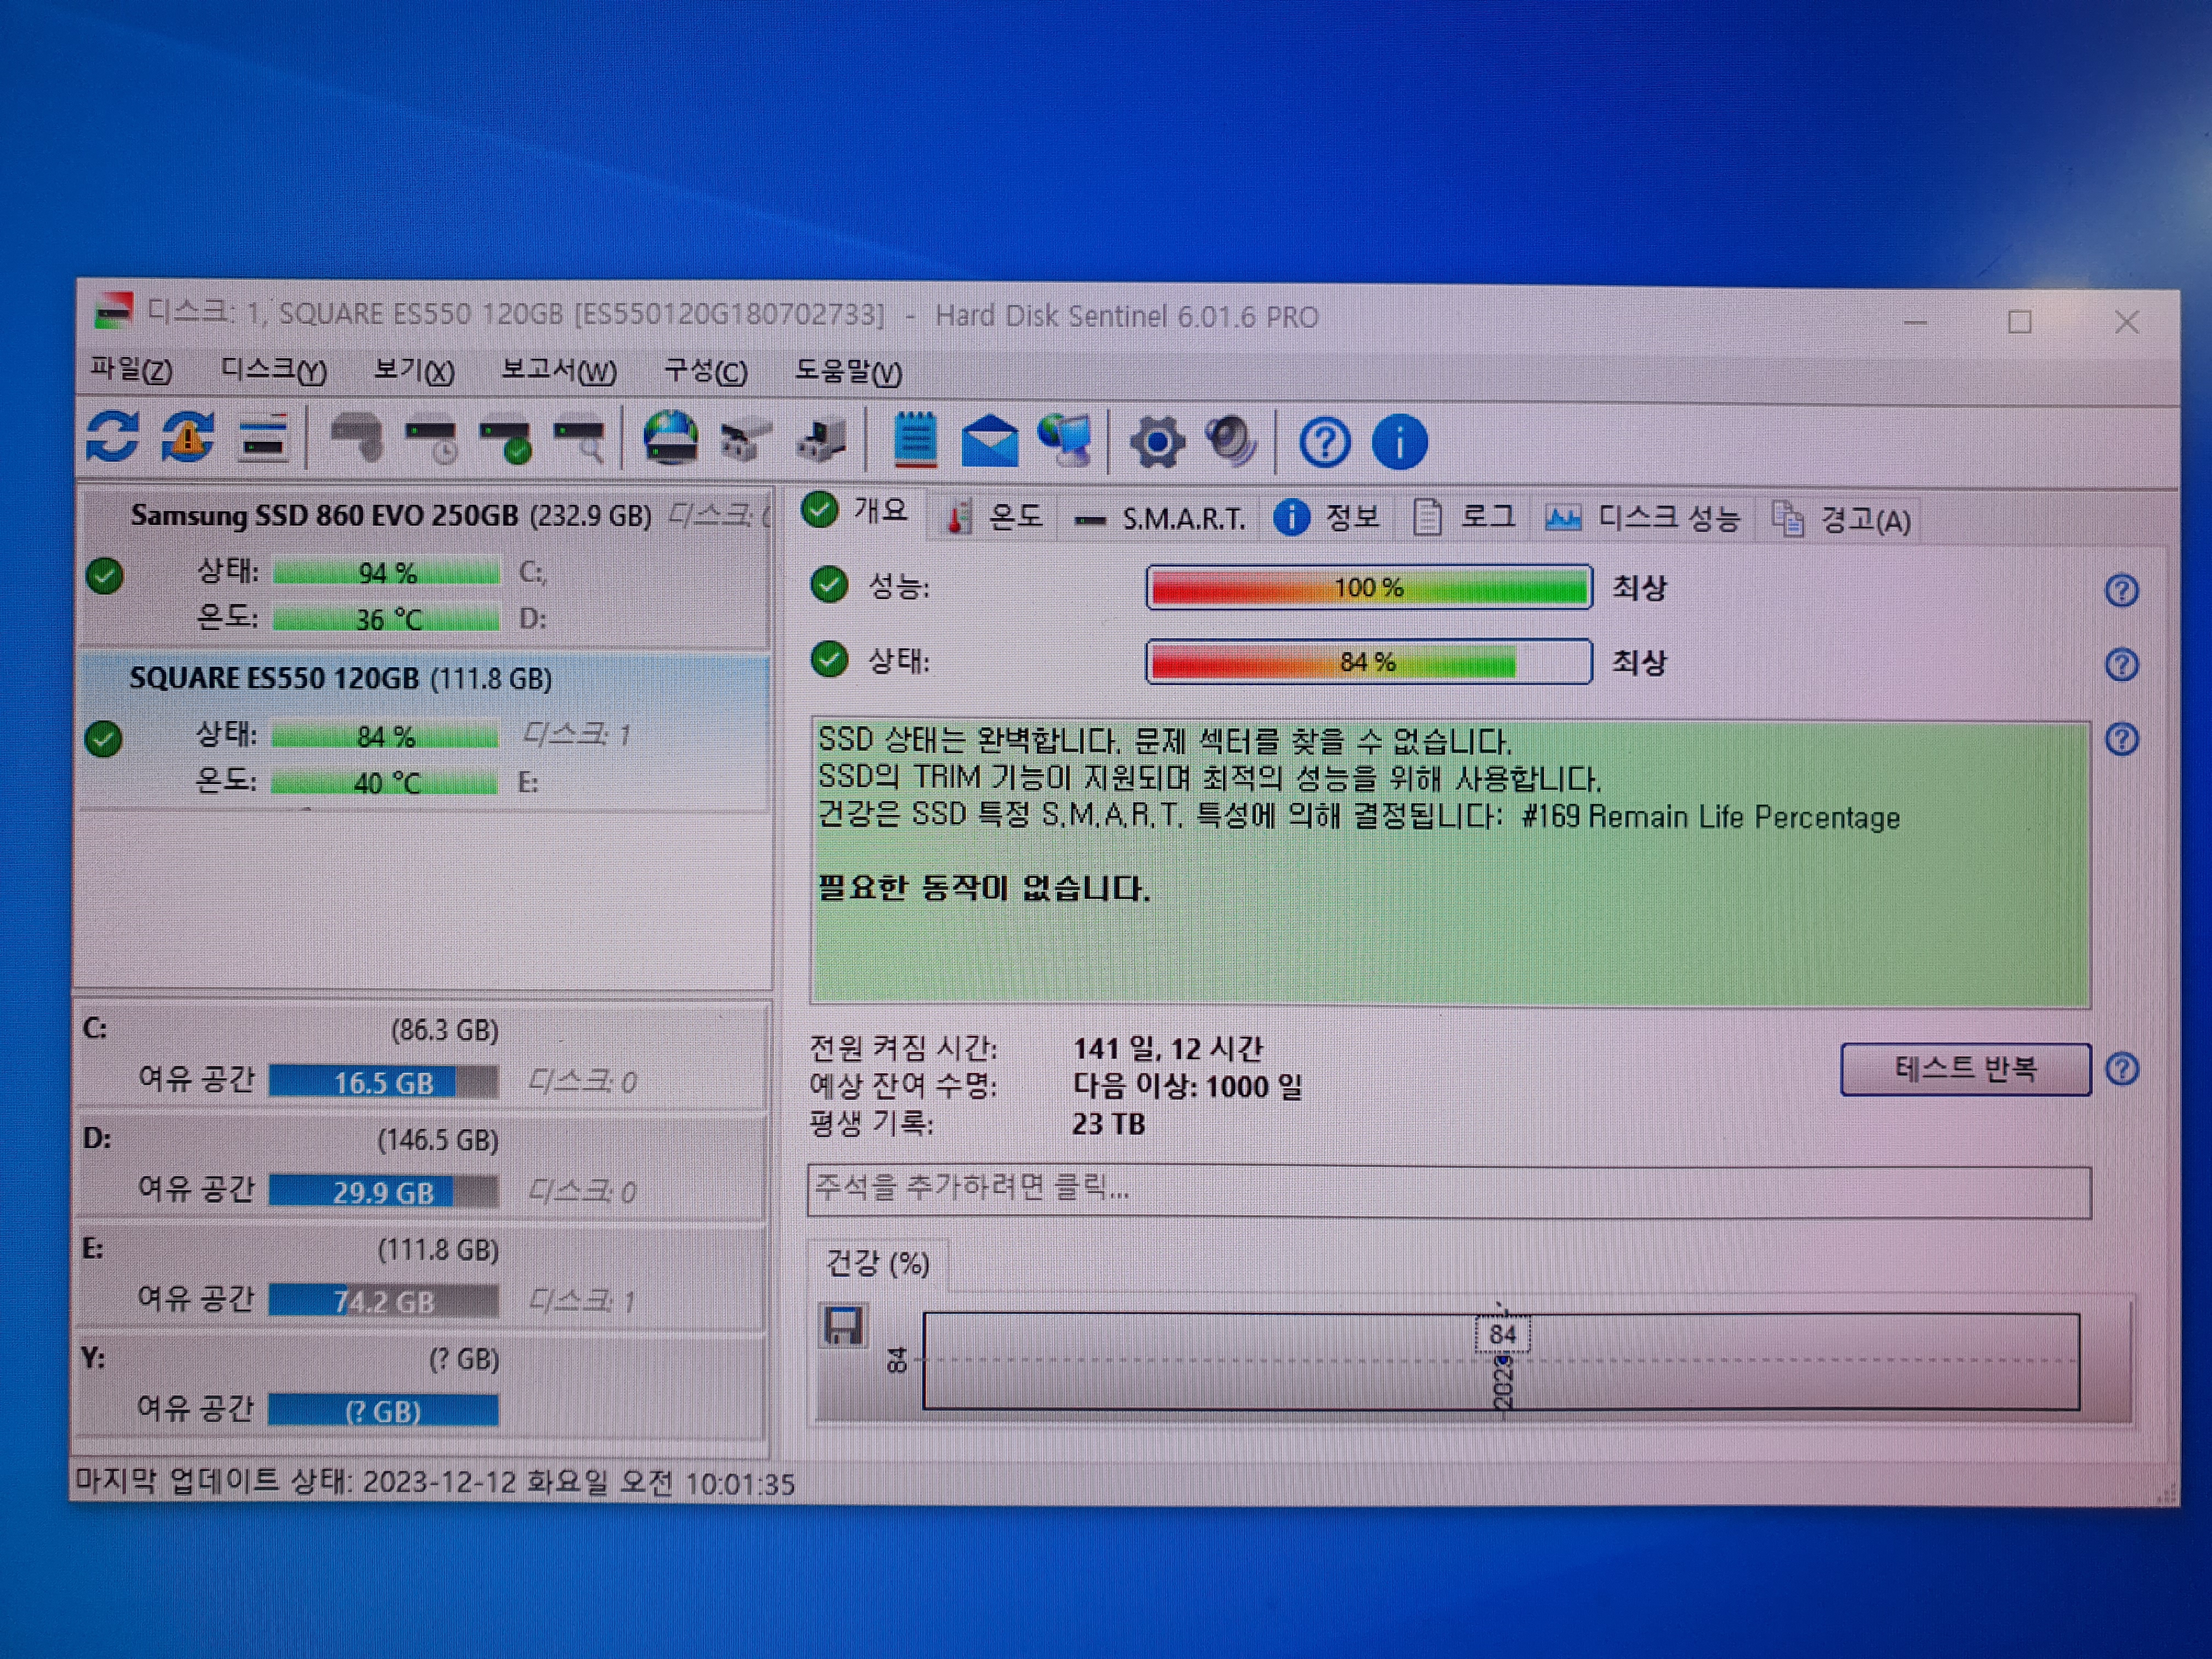Click the refresh-with-warning toolbar icon

point(188,437)
